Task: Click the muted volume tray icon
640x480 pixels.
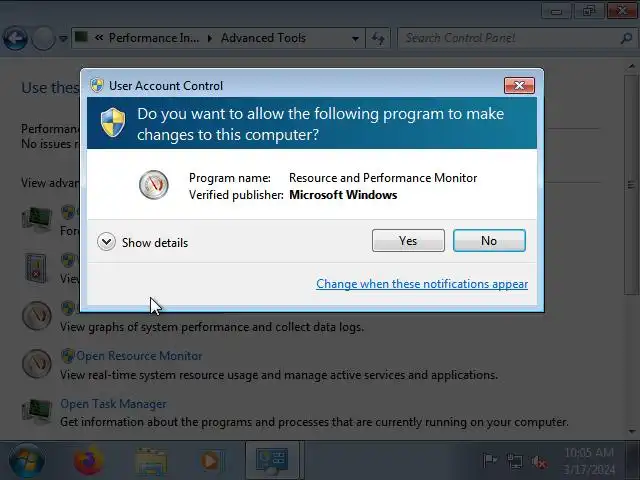Action: coord(539,462)
